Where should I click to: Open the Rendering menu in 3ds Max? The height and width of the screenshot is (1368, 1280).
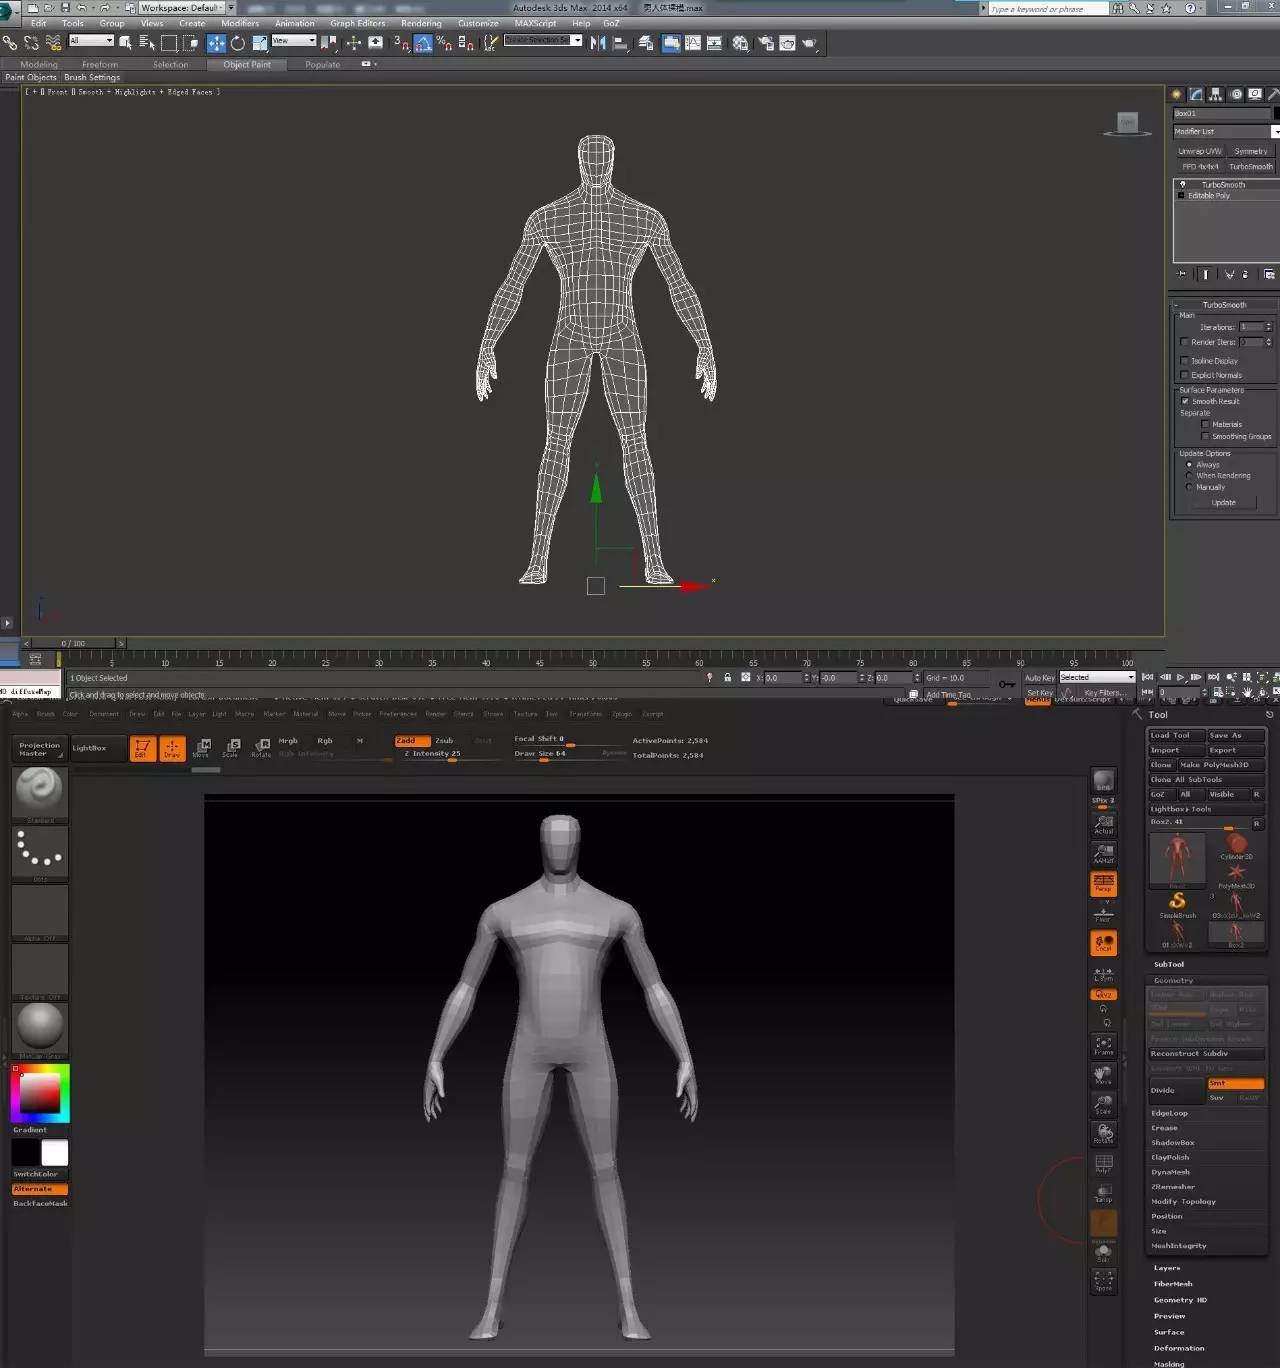[x=421, y=23]
